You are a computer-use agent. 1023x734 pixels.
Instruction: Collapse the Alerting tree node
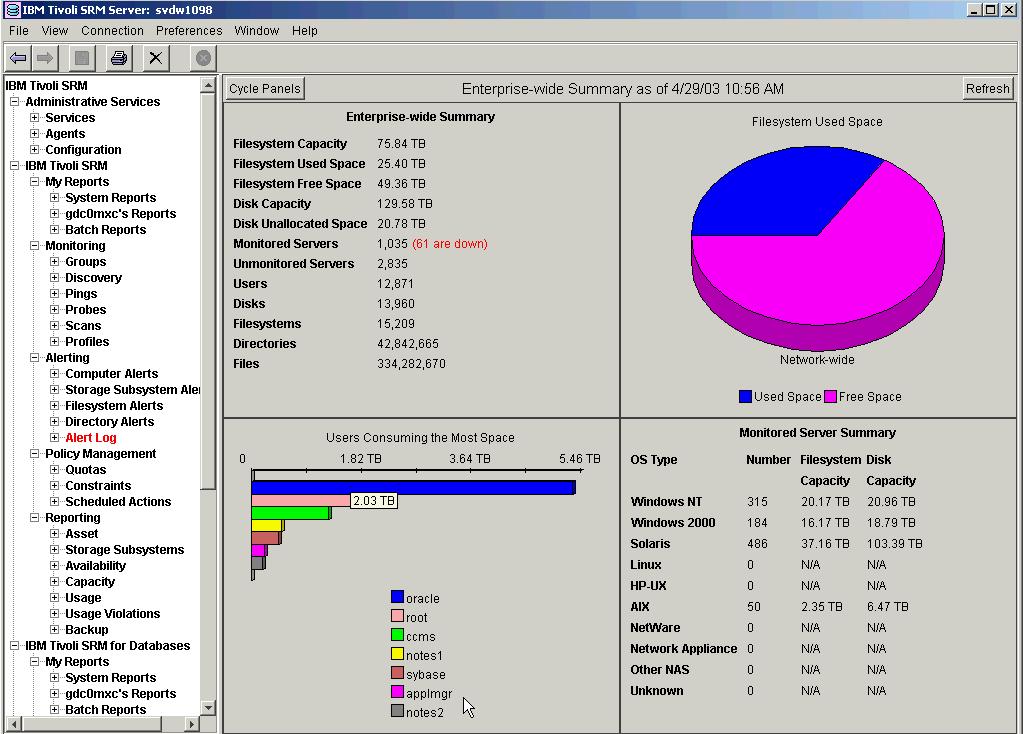pyautogui.click(x=35, y=358)
